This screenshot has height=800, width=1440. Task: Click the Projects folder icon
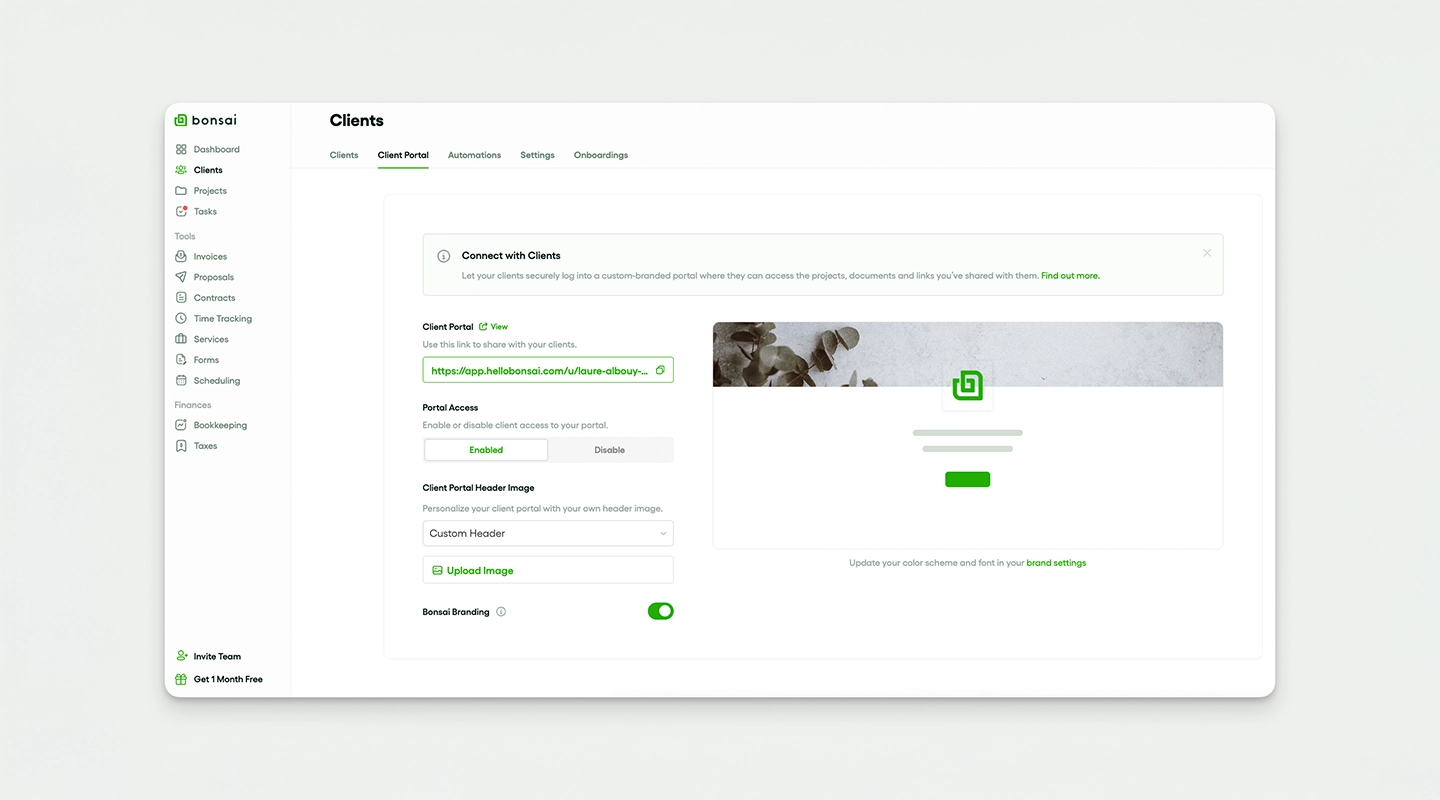(181, 191)
